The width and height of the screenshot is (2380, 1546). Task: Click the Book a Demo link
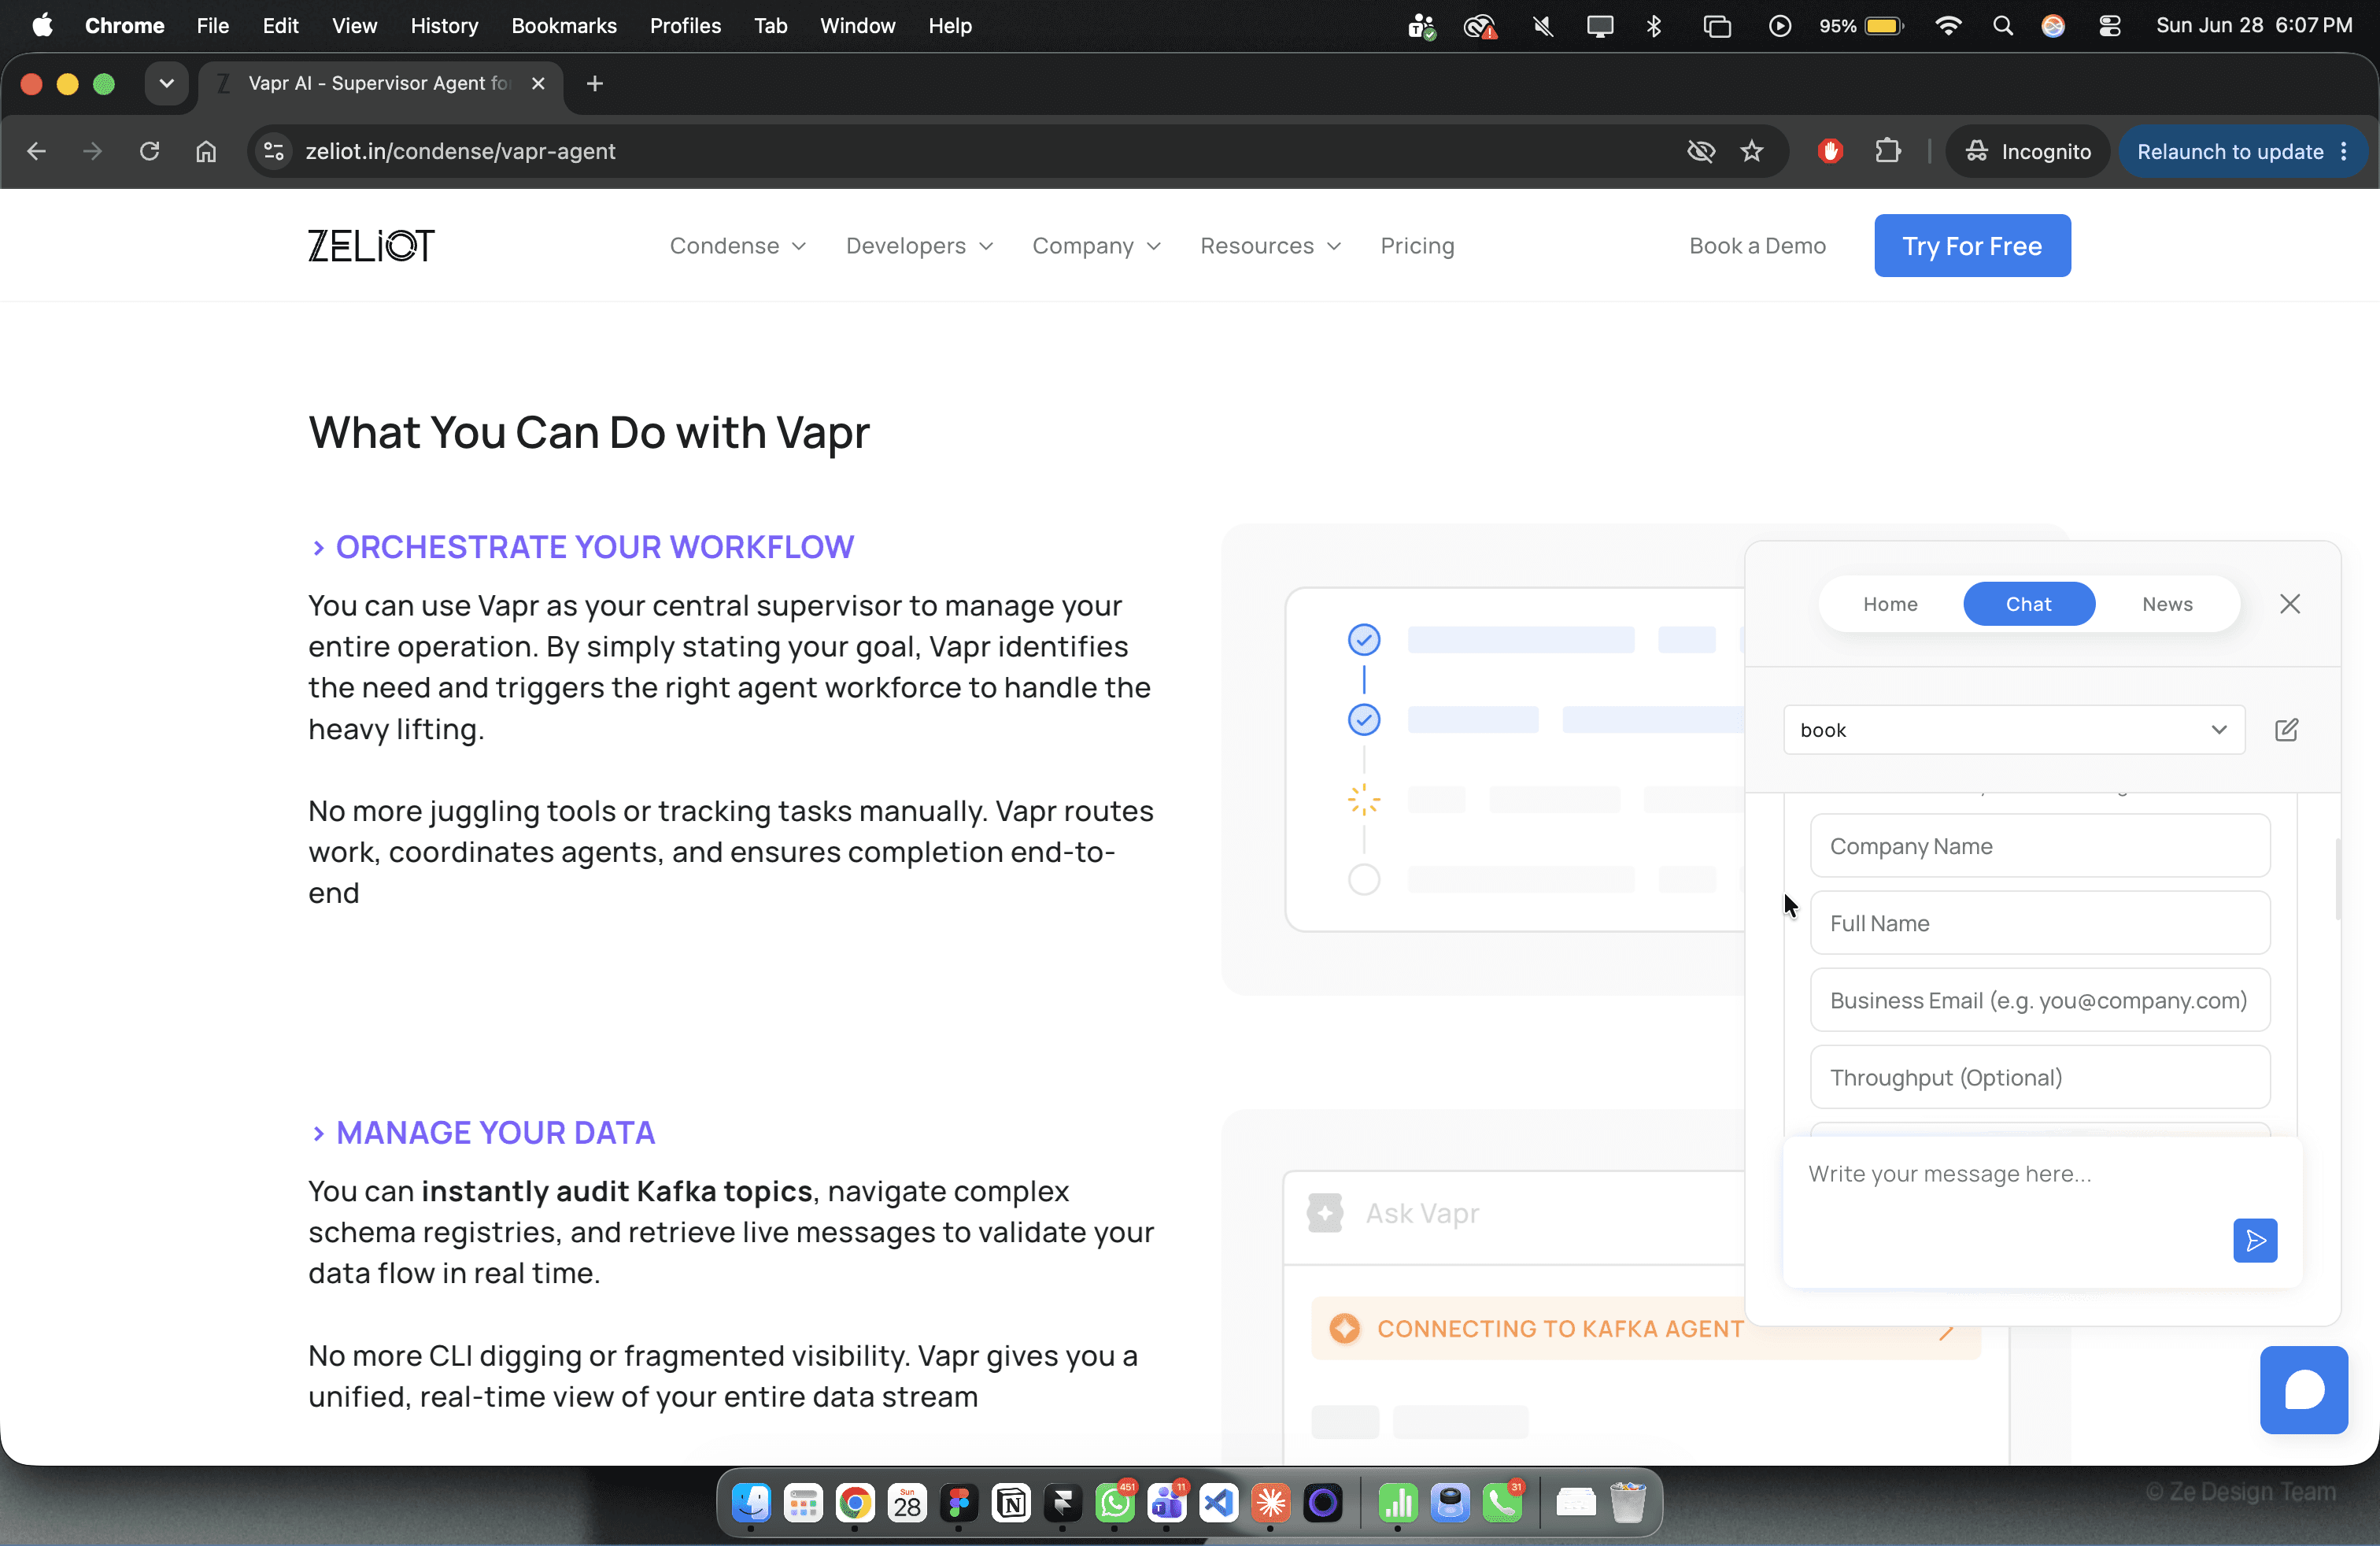pos(1757,246)
